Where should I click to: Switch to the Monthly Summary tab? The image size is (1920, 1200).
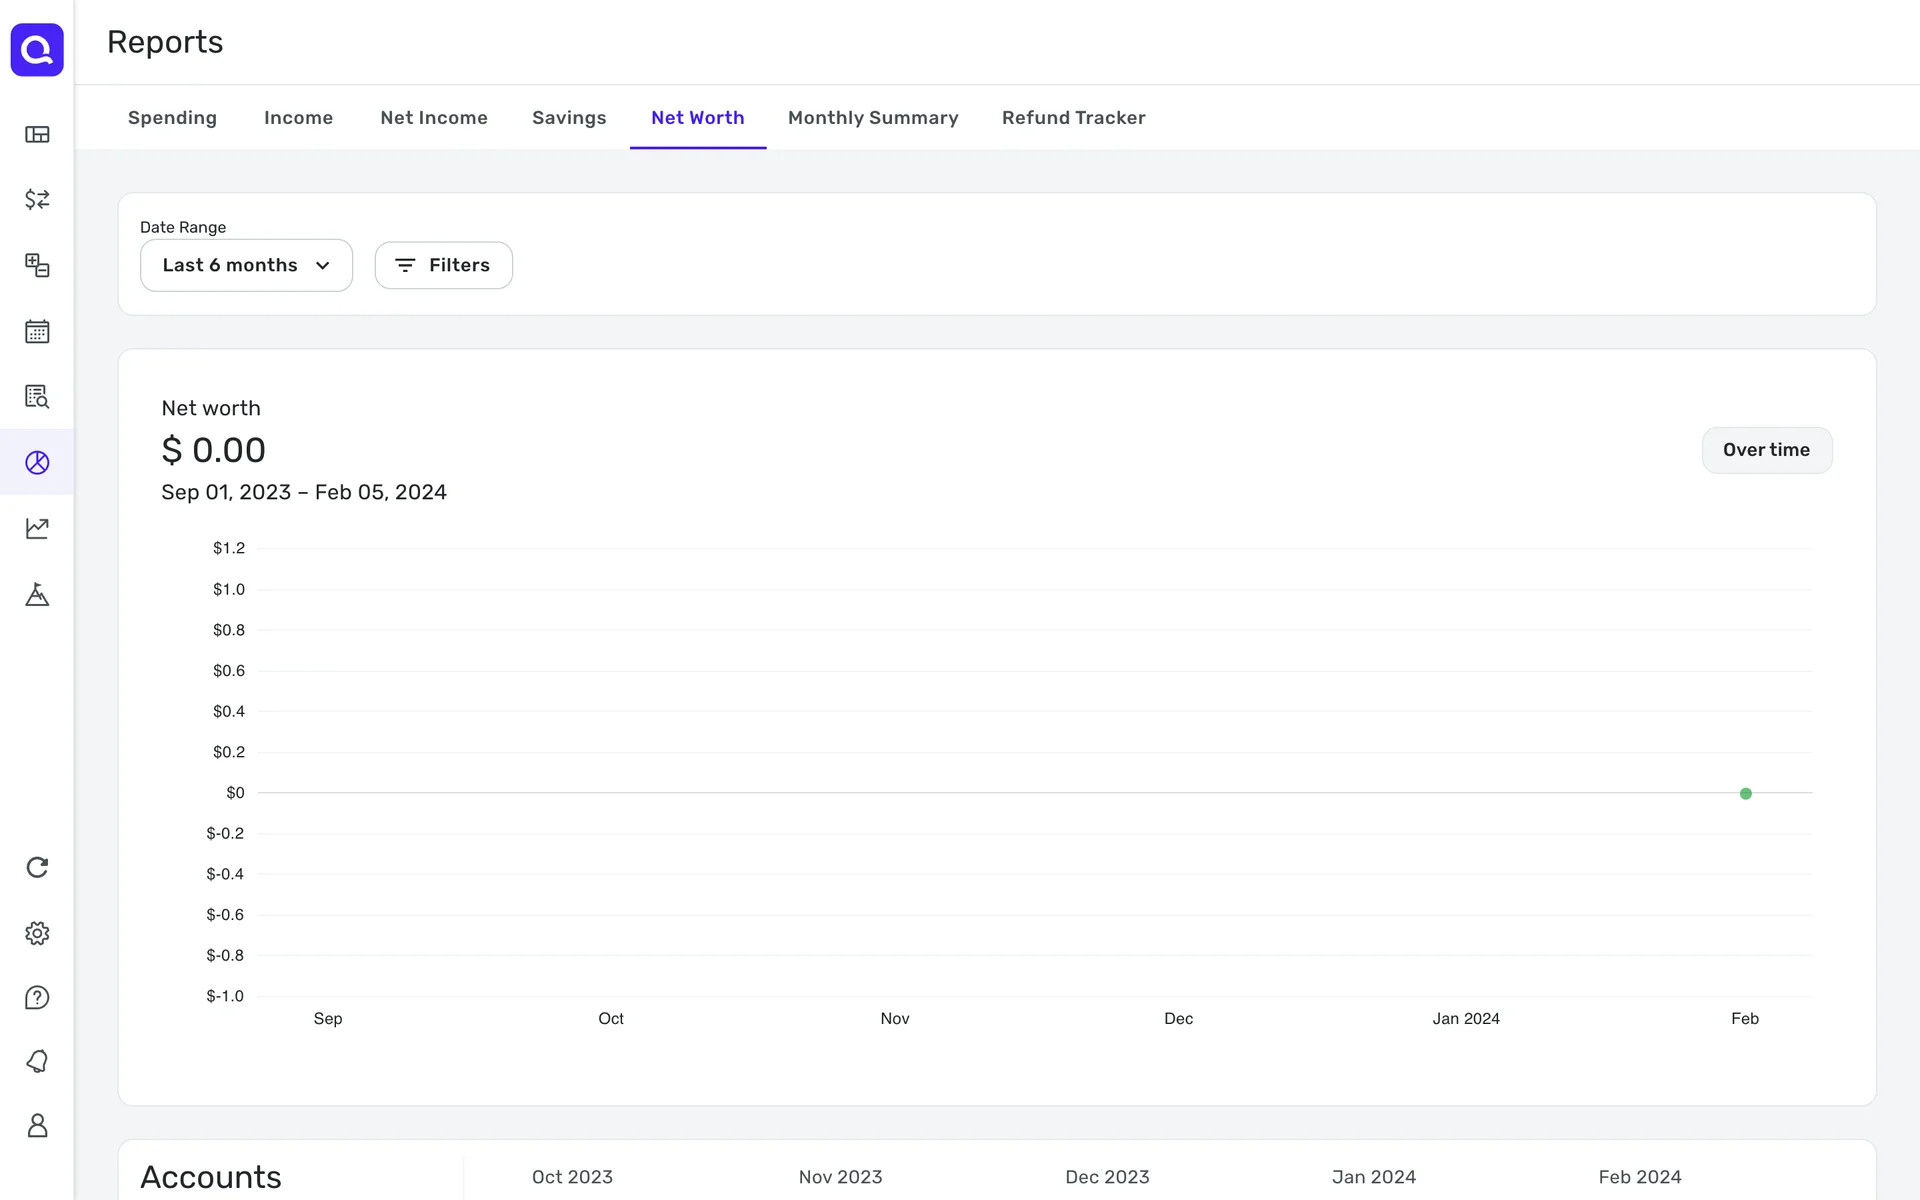click(872, 118)
